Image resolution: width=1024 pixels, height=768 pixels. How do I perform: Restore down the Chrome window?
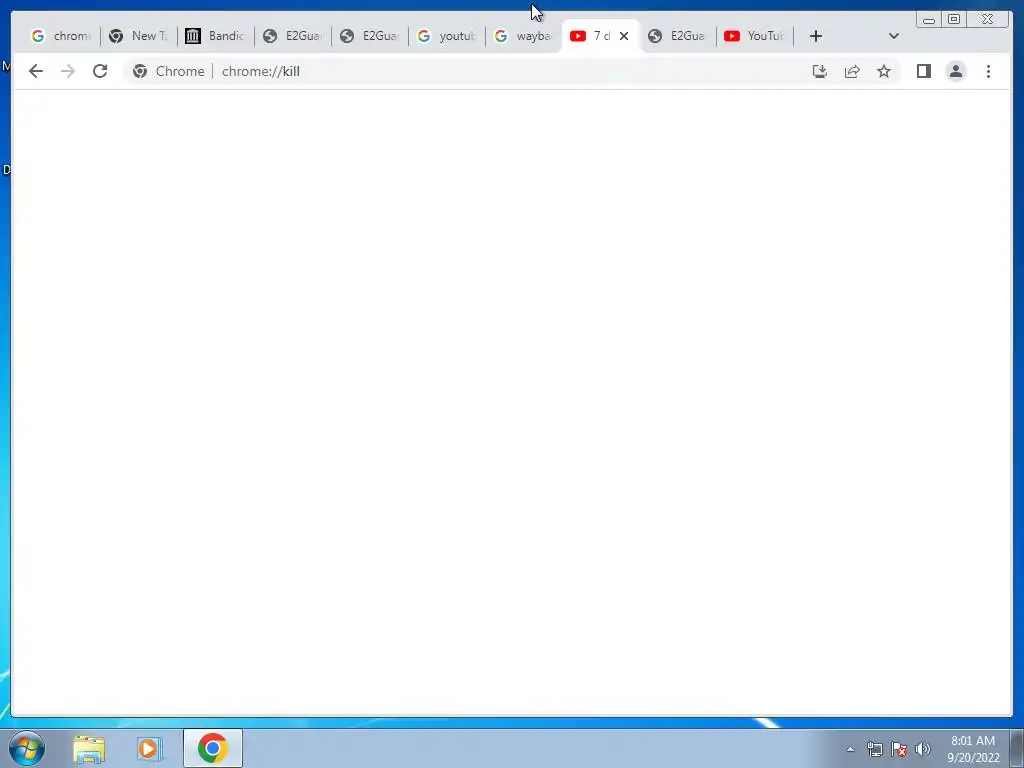coord(954,20)
